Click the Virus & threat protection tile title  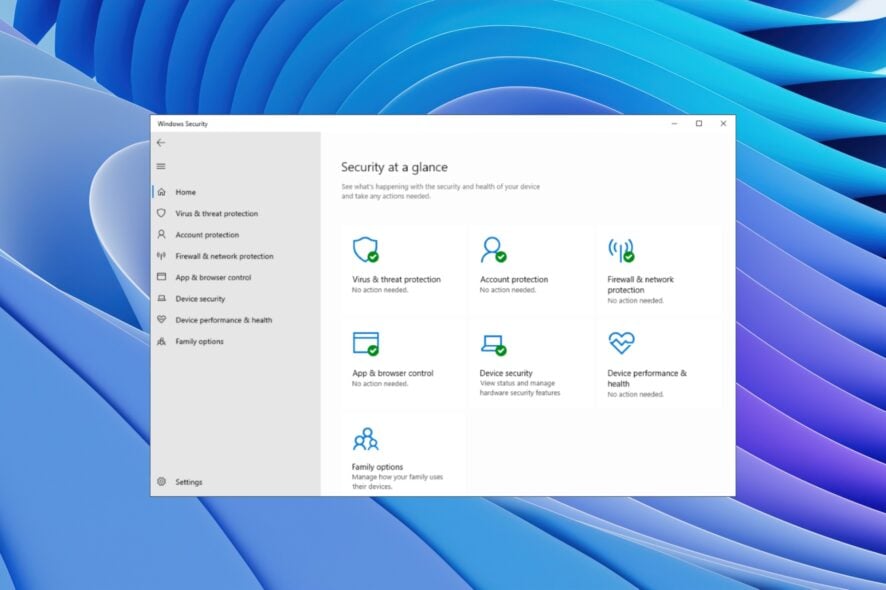[396, 279]
